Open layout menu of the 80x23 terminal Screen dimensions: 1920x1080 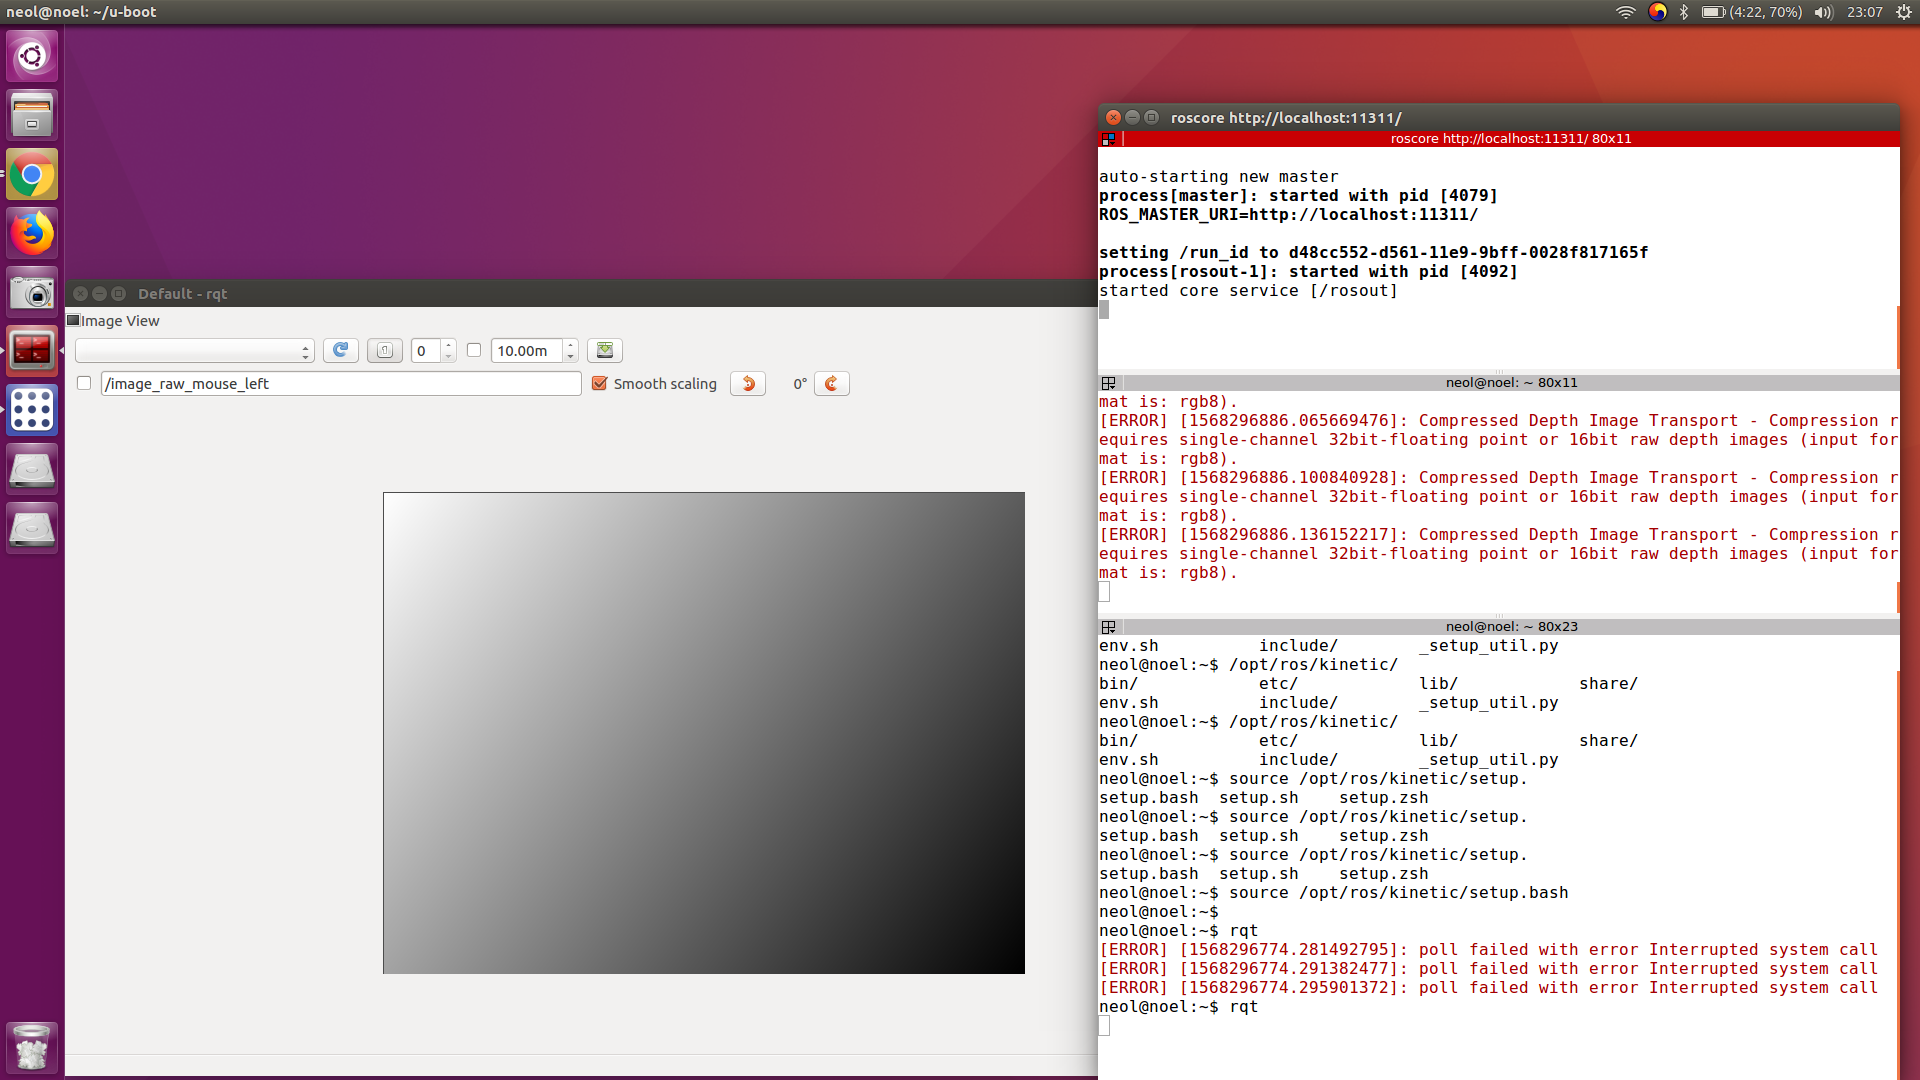coord(1108,627)
